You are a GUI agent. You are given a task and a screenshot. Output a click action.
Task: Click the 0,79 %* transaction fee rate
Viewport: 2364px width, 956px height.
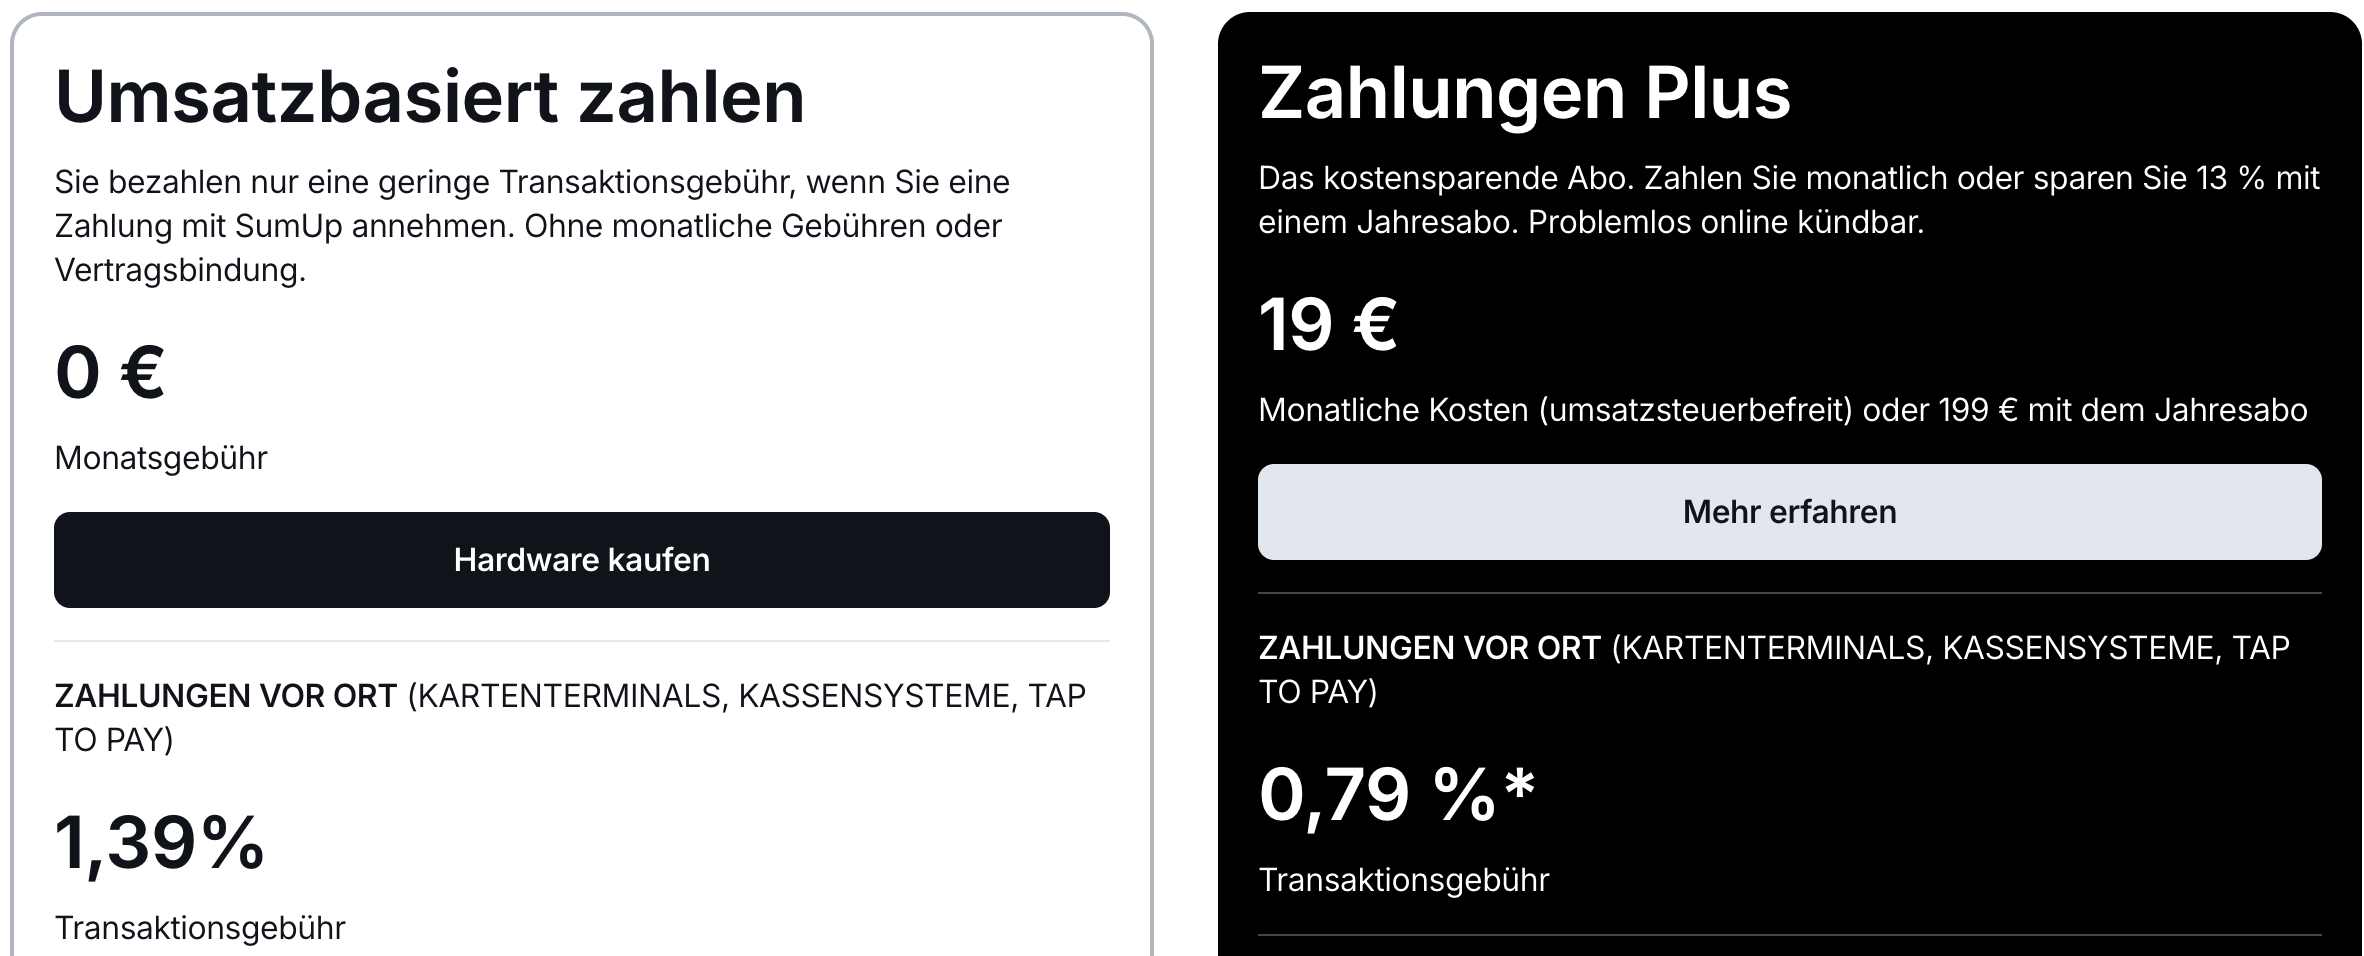1396,795
